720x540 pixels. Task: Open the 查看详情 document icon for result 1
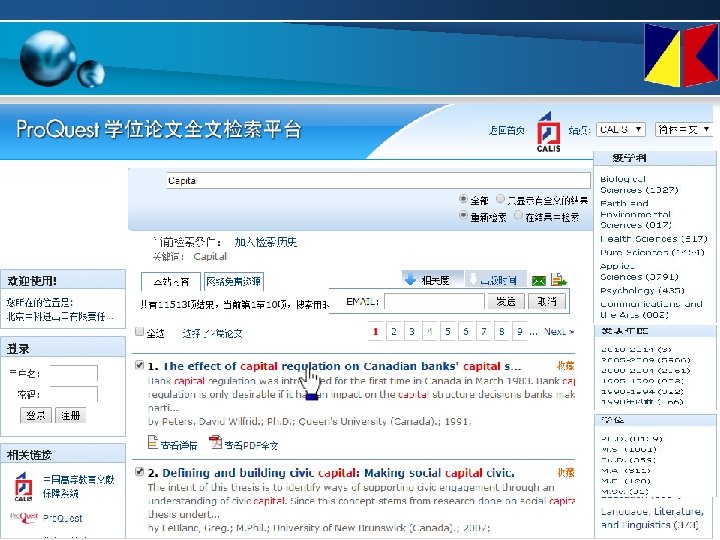pyautogui.click(x=153, y=442)
